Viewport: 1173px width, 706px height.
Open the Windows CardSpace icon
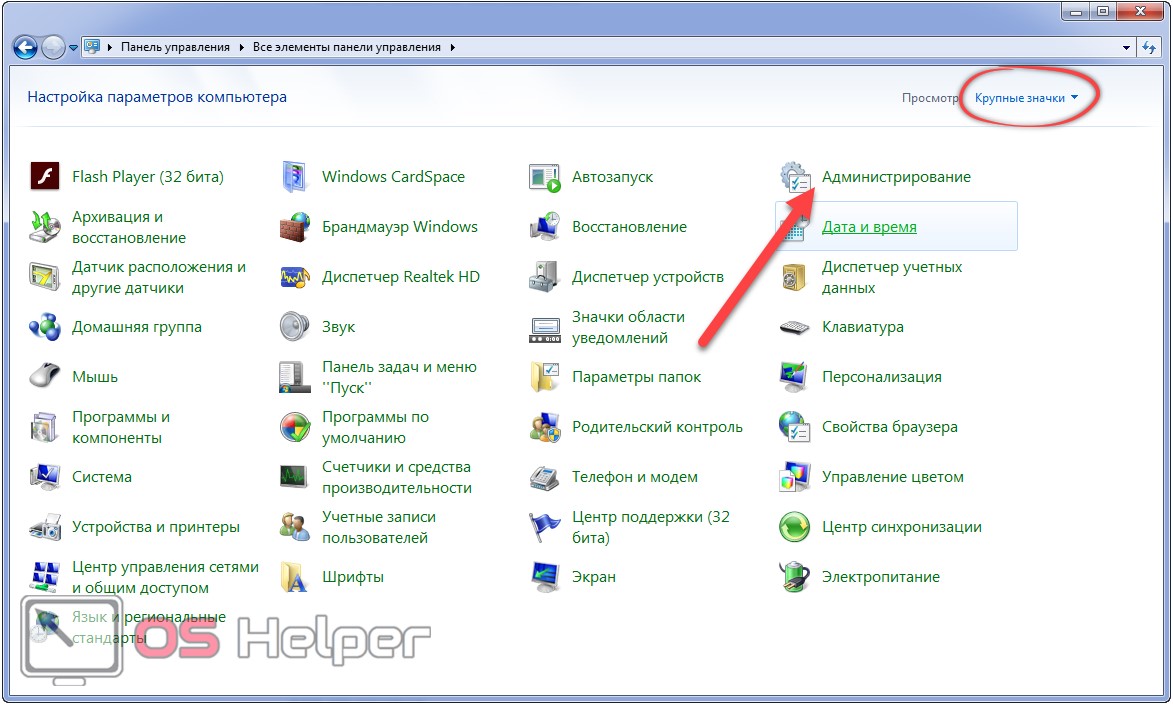click(295, 176)
